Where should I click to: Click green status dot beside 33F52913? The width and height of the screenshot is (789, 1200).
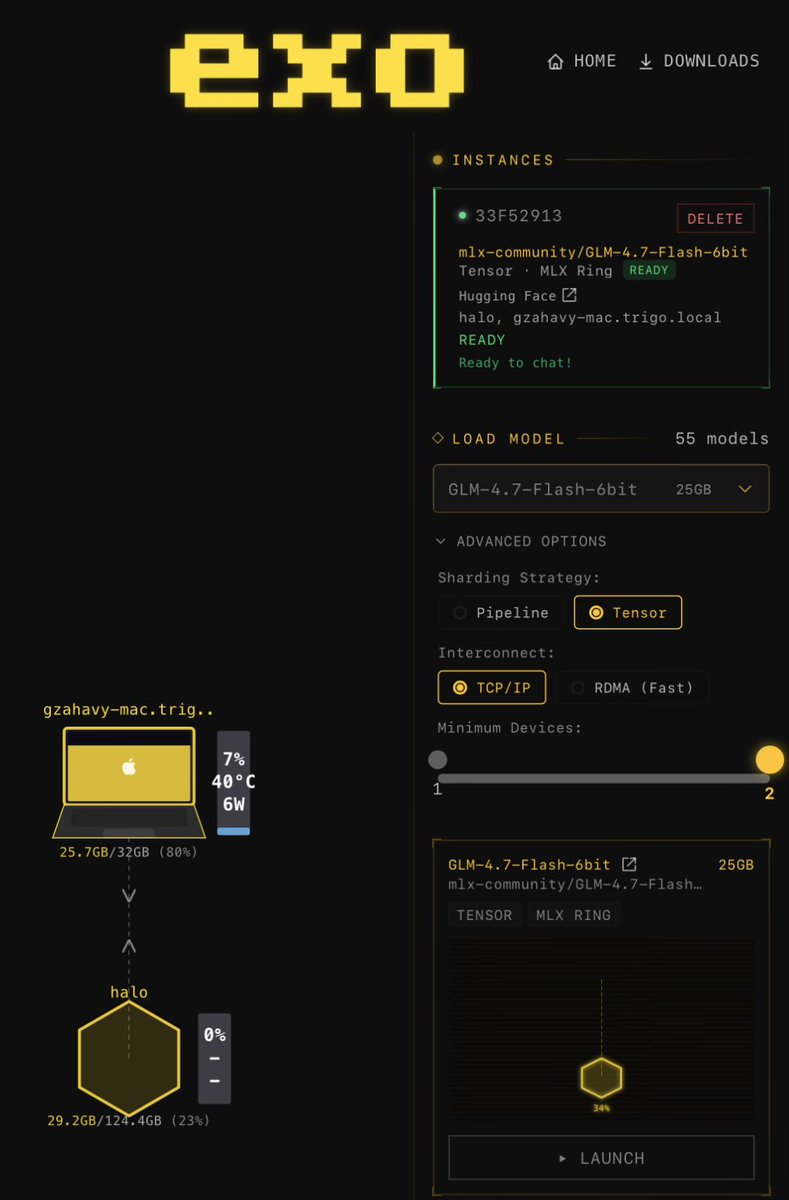pos(462,215)
